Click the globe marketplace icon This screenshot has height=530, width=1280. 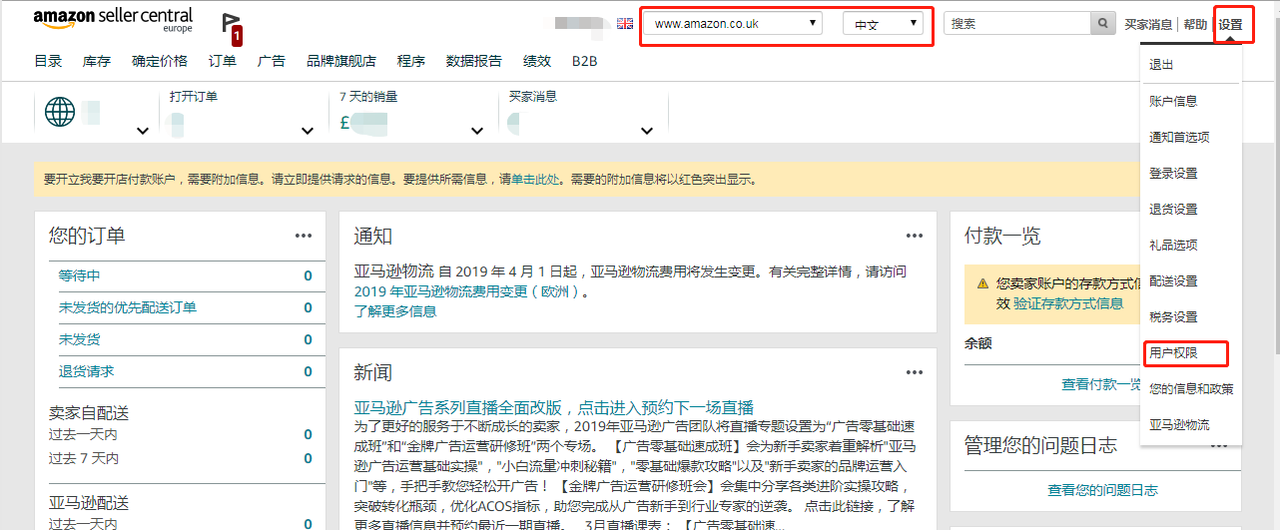tap(60, 113)
